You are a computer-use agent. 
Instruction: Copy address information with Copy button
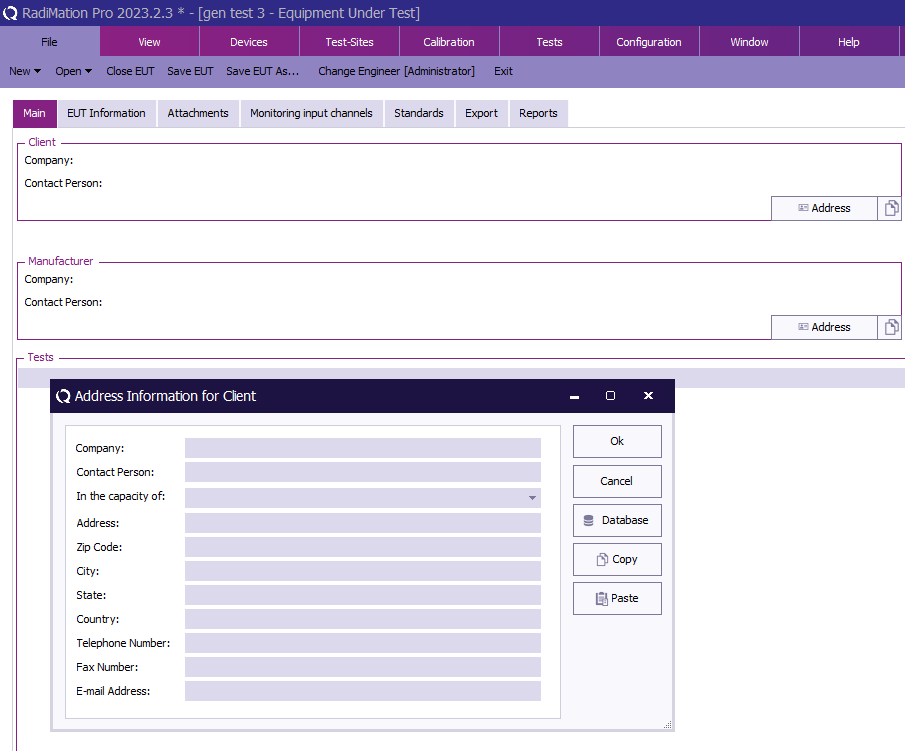click(x=617, y=559)
